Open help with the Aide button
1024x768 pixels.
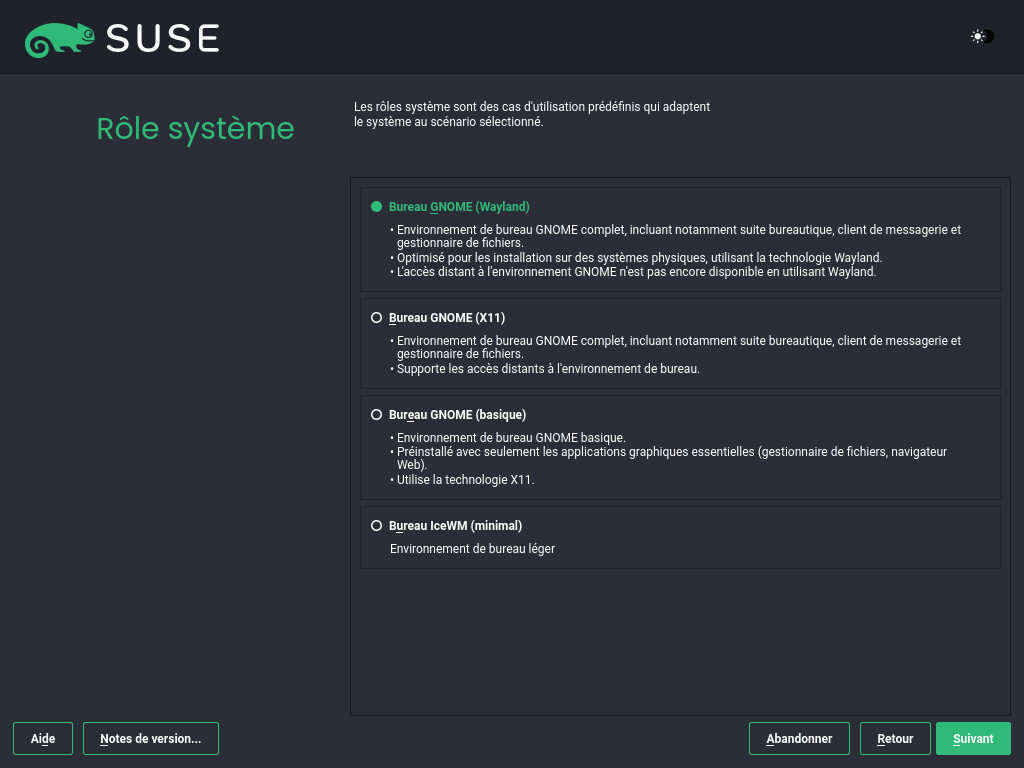click(x=43, y=739)
